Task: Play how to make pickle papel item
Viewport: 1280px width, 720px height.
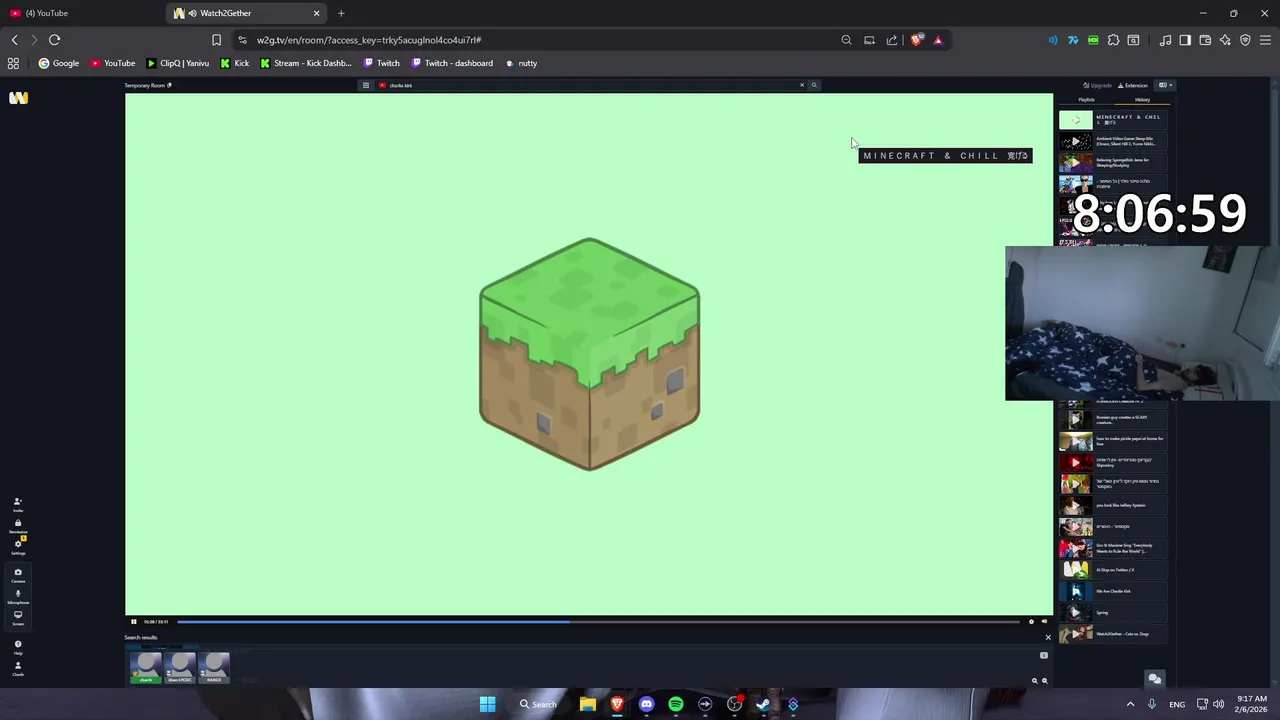Action: click(x=1113, y=441)
